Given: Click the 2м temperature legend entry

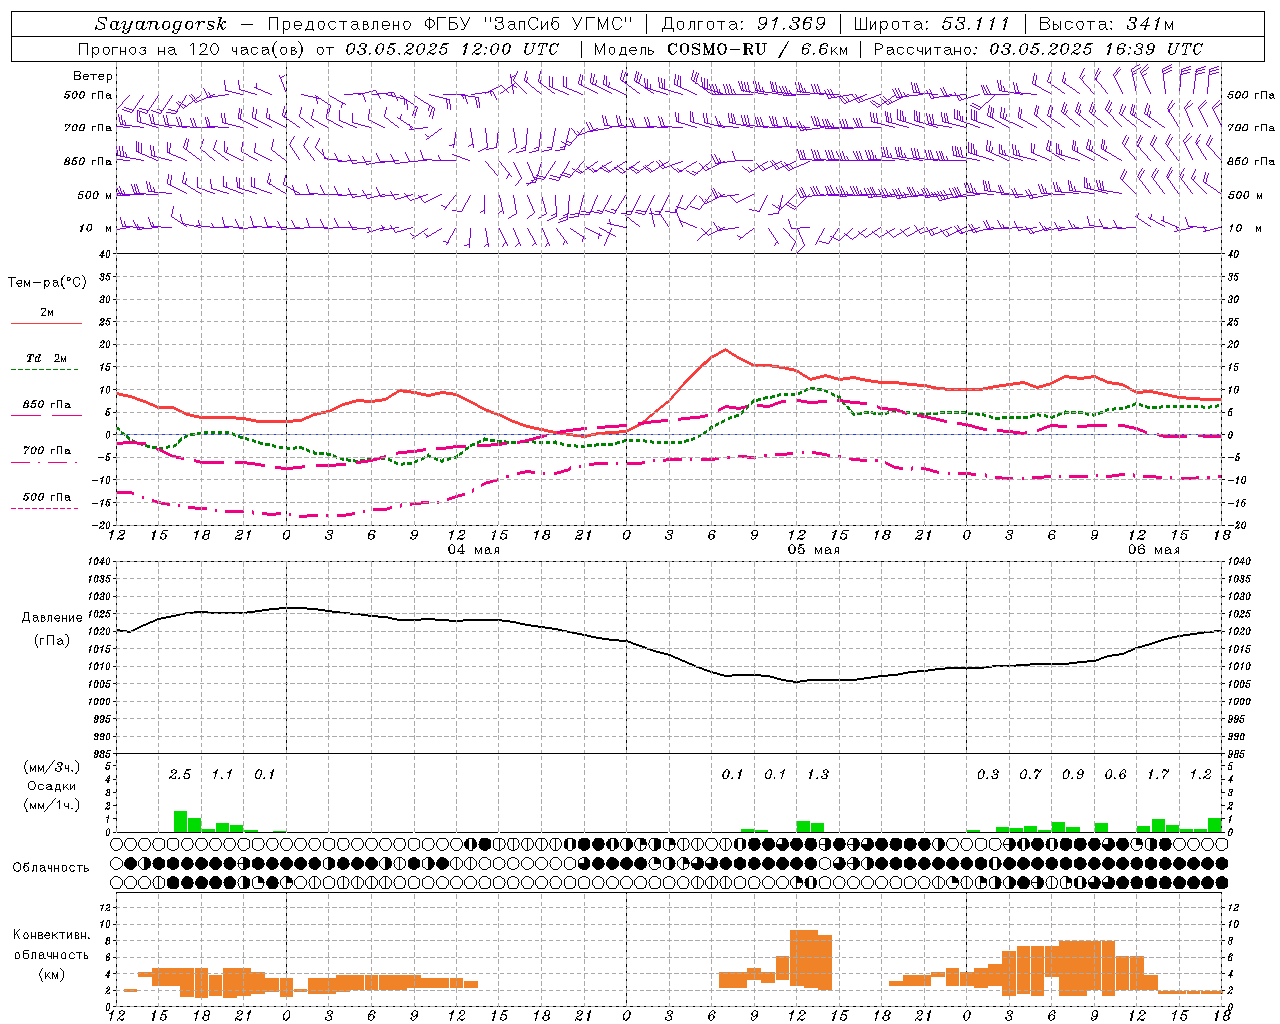Looking at the screenshot, I should tap(47, 313).
